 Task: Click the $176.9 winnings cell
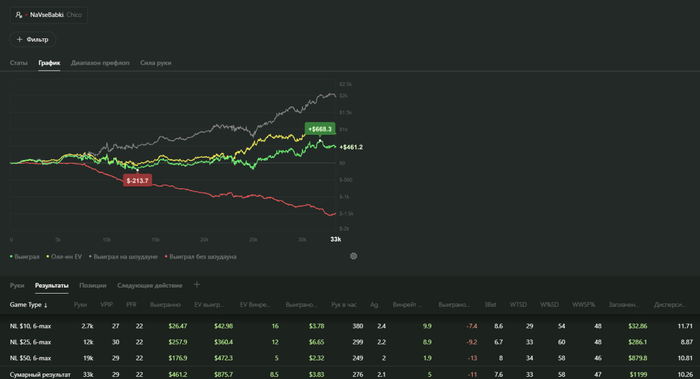[178, 358]
